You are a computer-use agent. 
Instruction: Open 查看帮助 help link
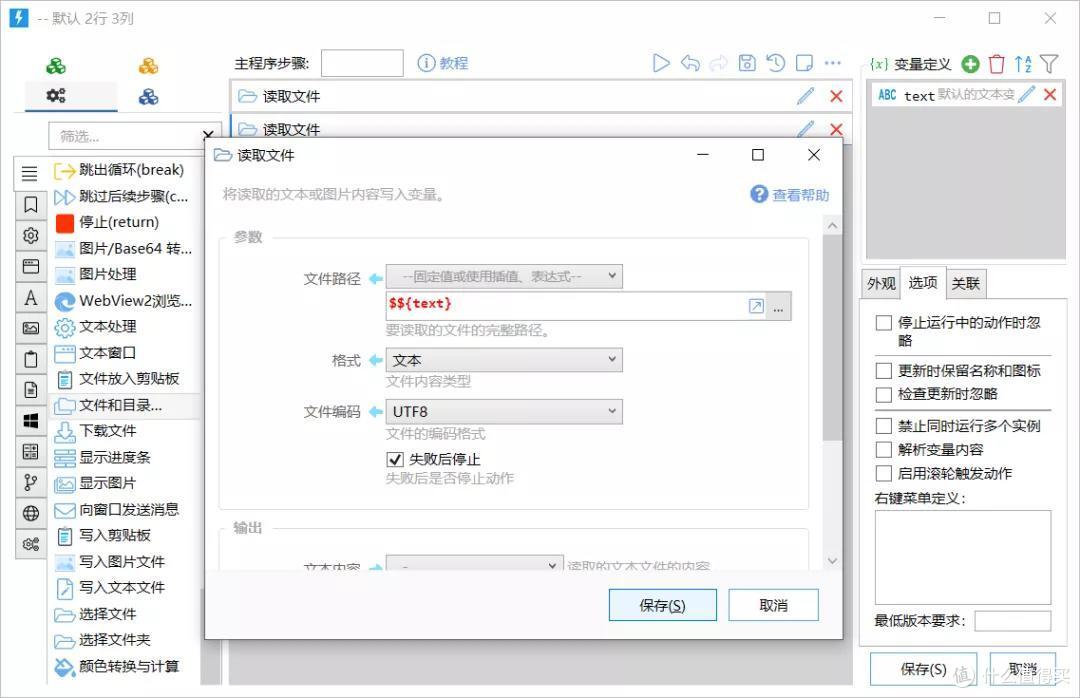coord(789,195)
